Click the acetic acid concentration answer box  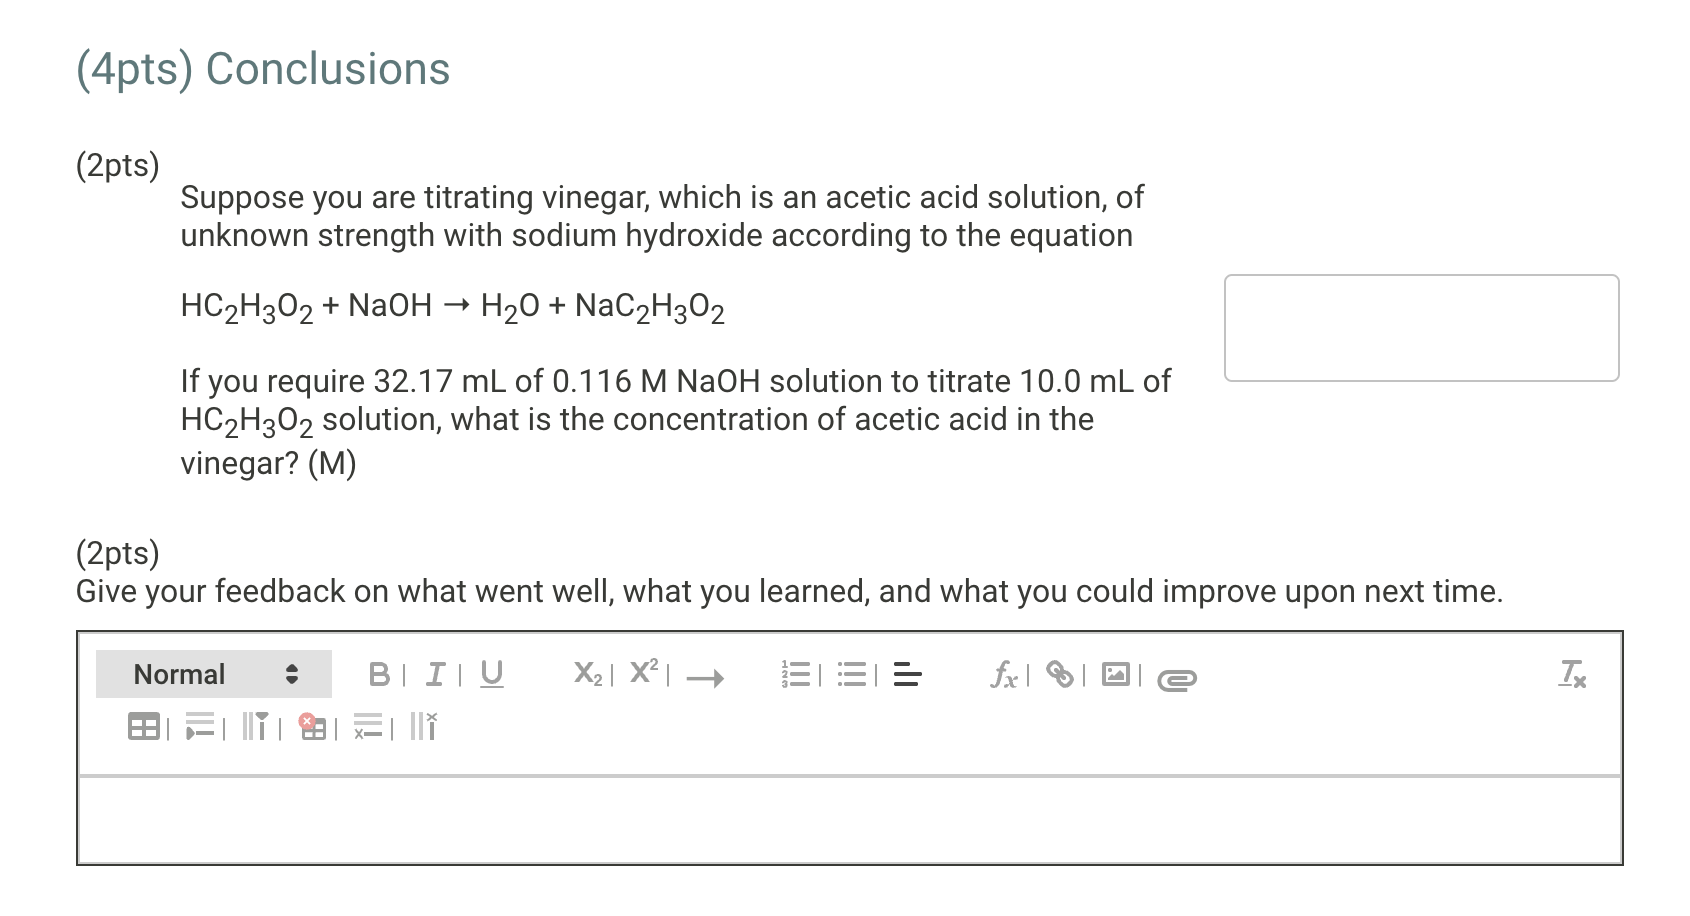(x=1422, y=327)
